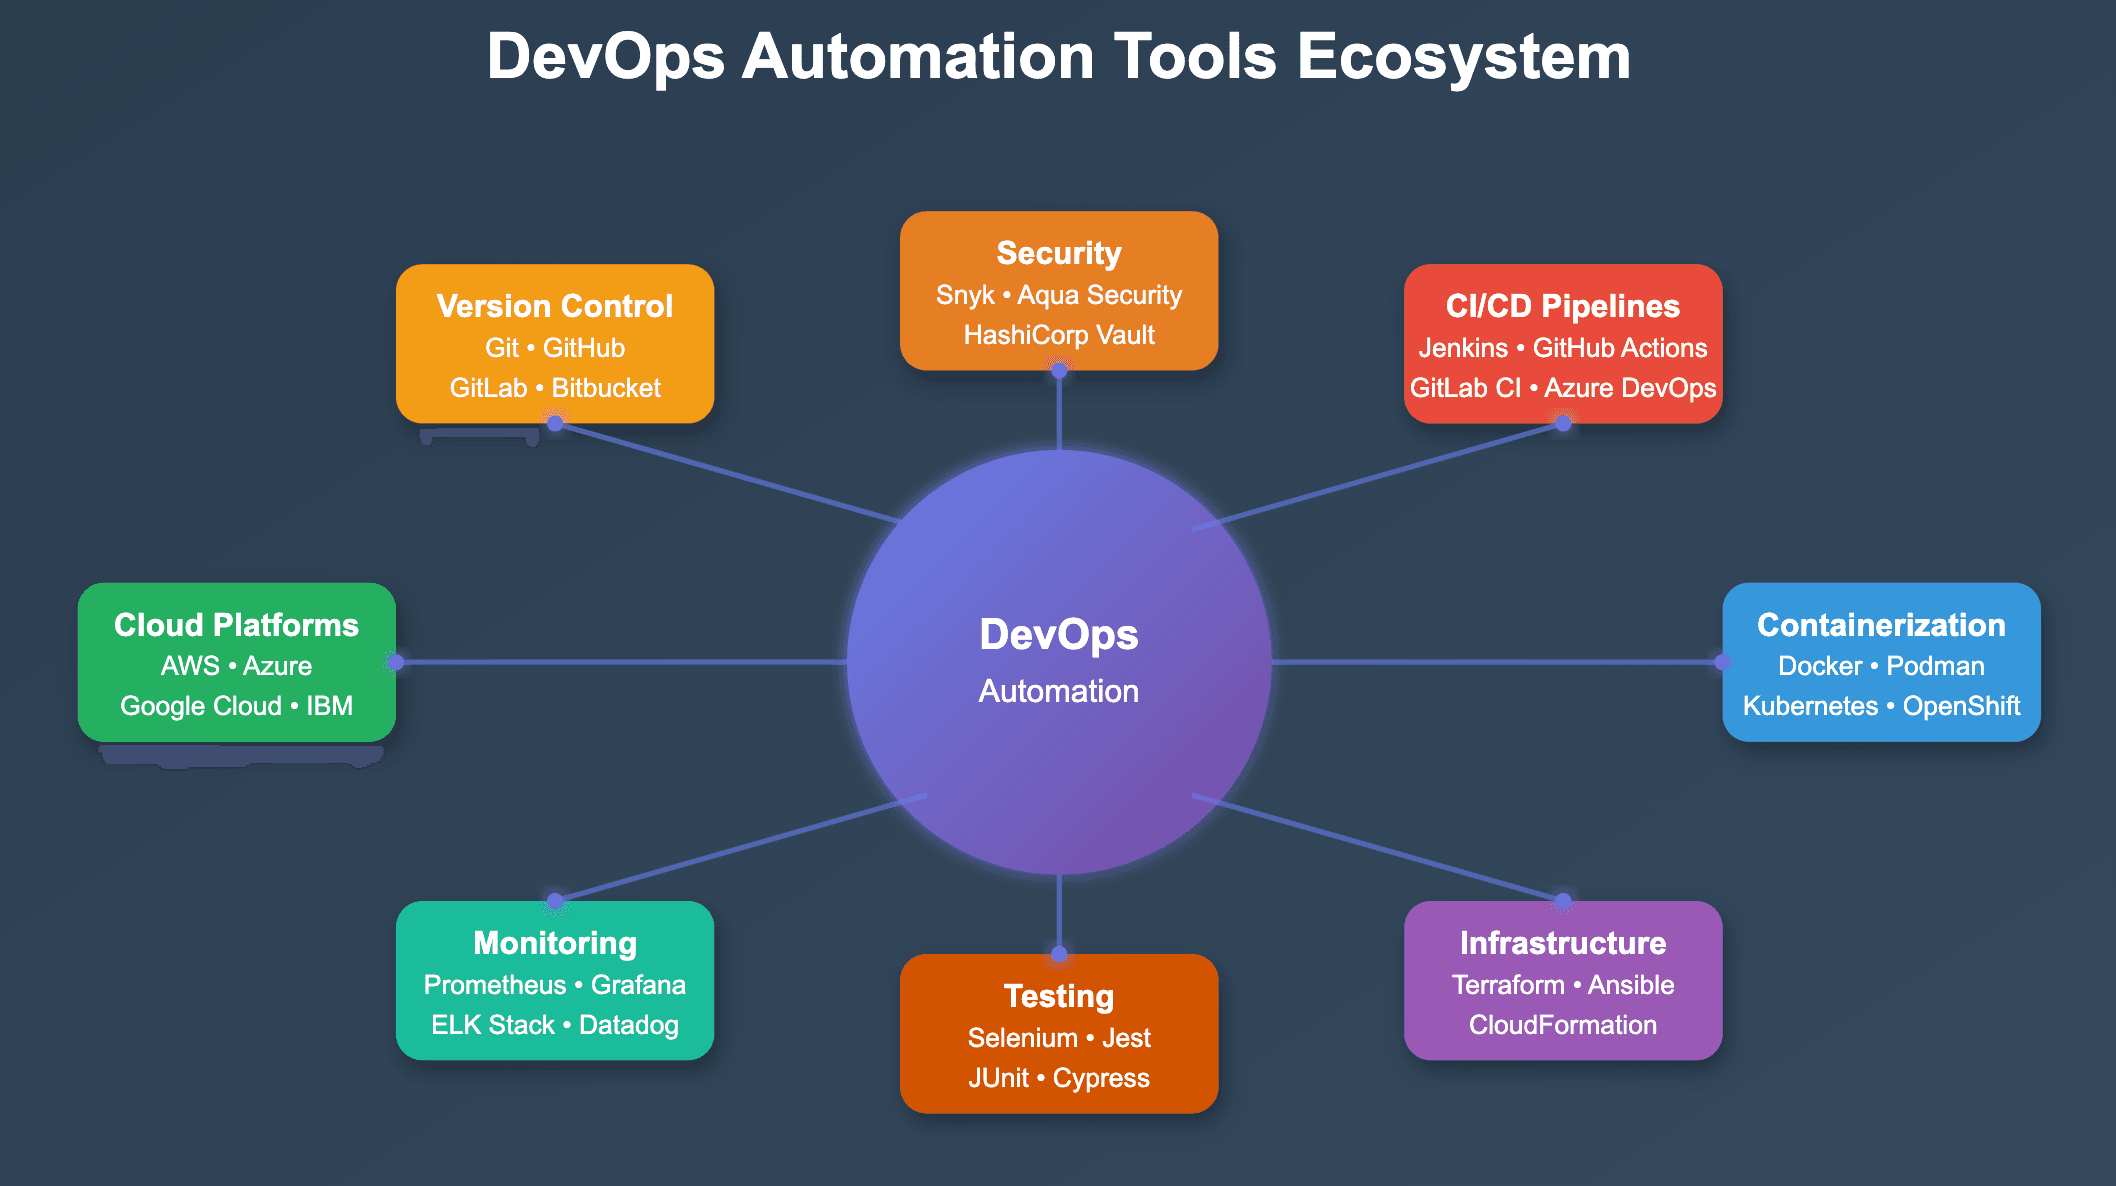This screenshot has width=2116, height=1186.
Task: Click 'GitLab • Bitbucket' text line
Action: (x=555, y=388)
